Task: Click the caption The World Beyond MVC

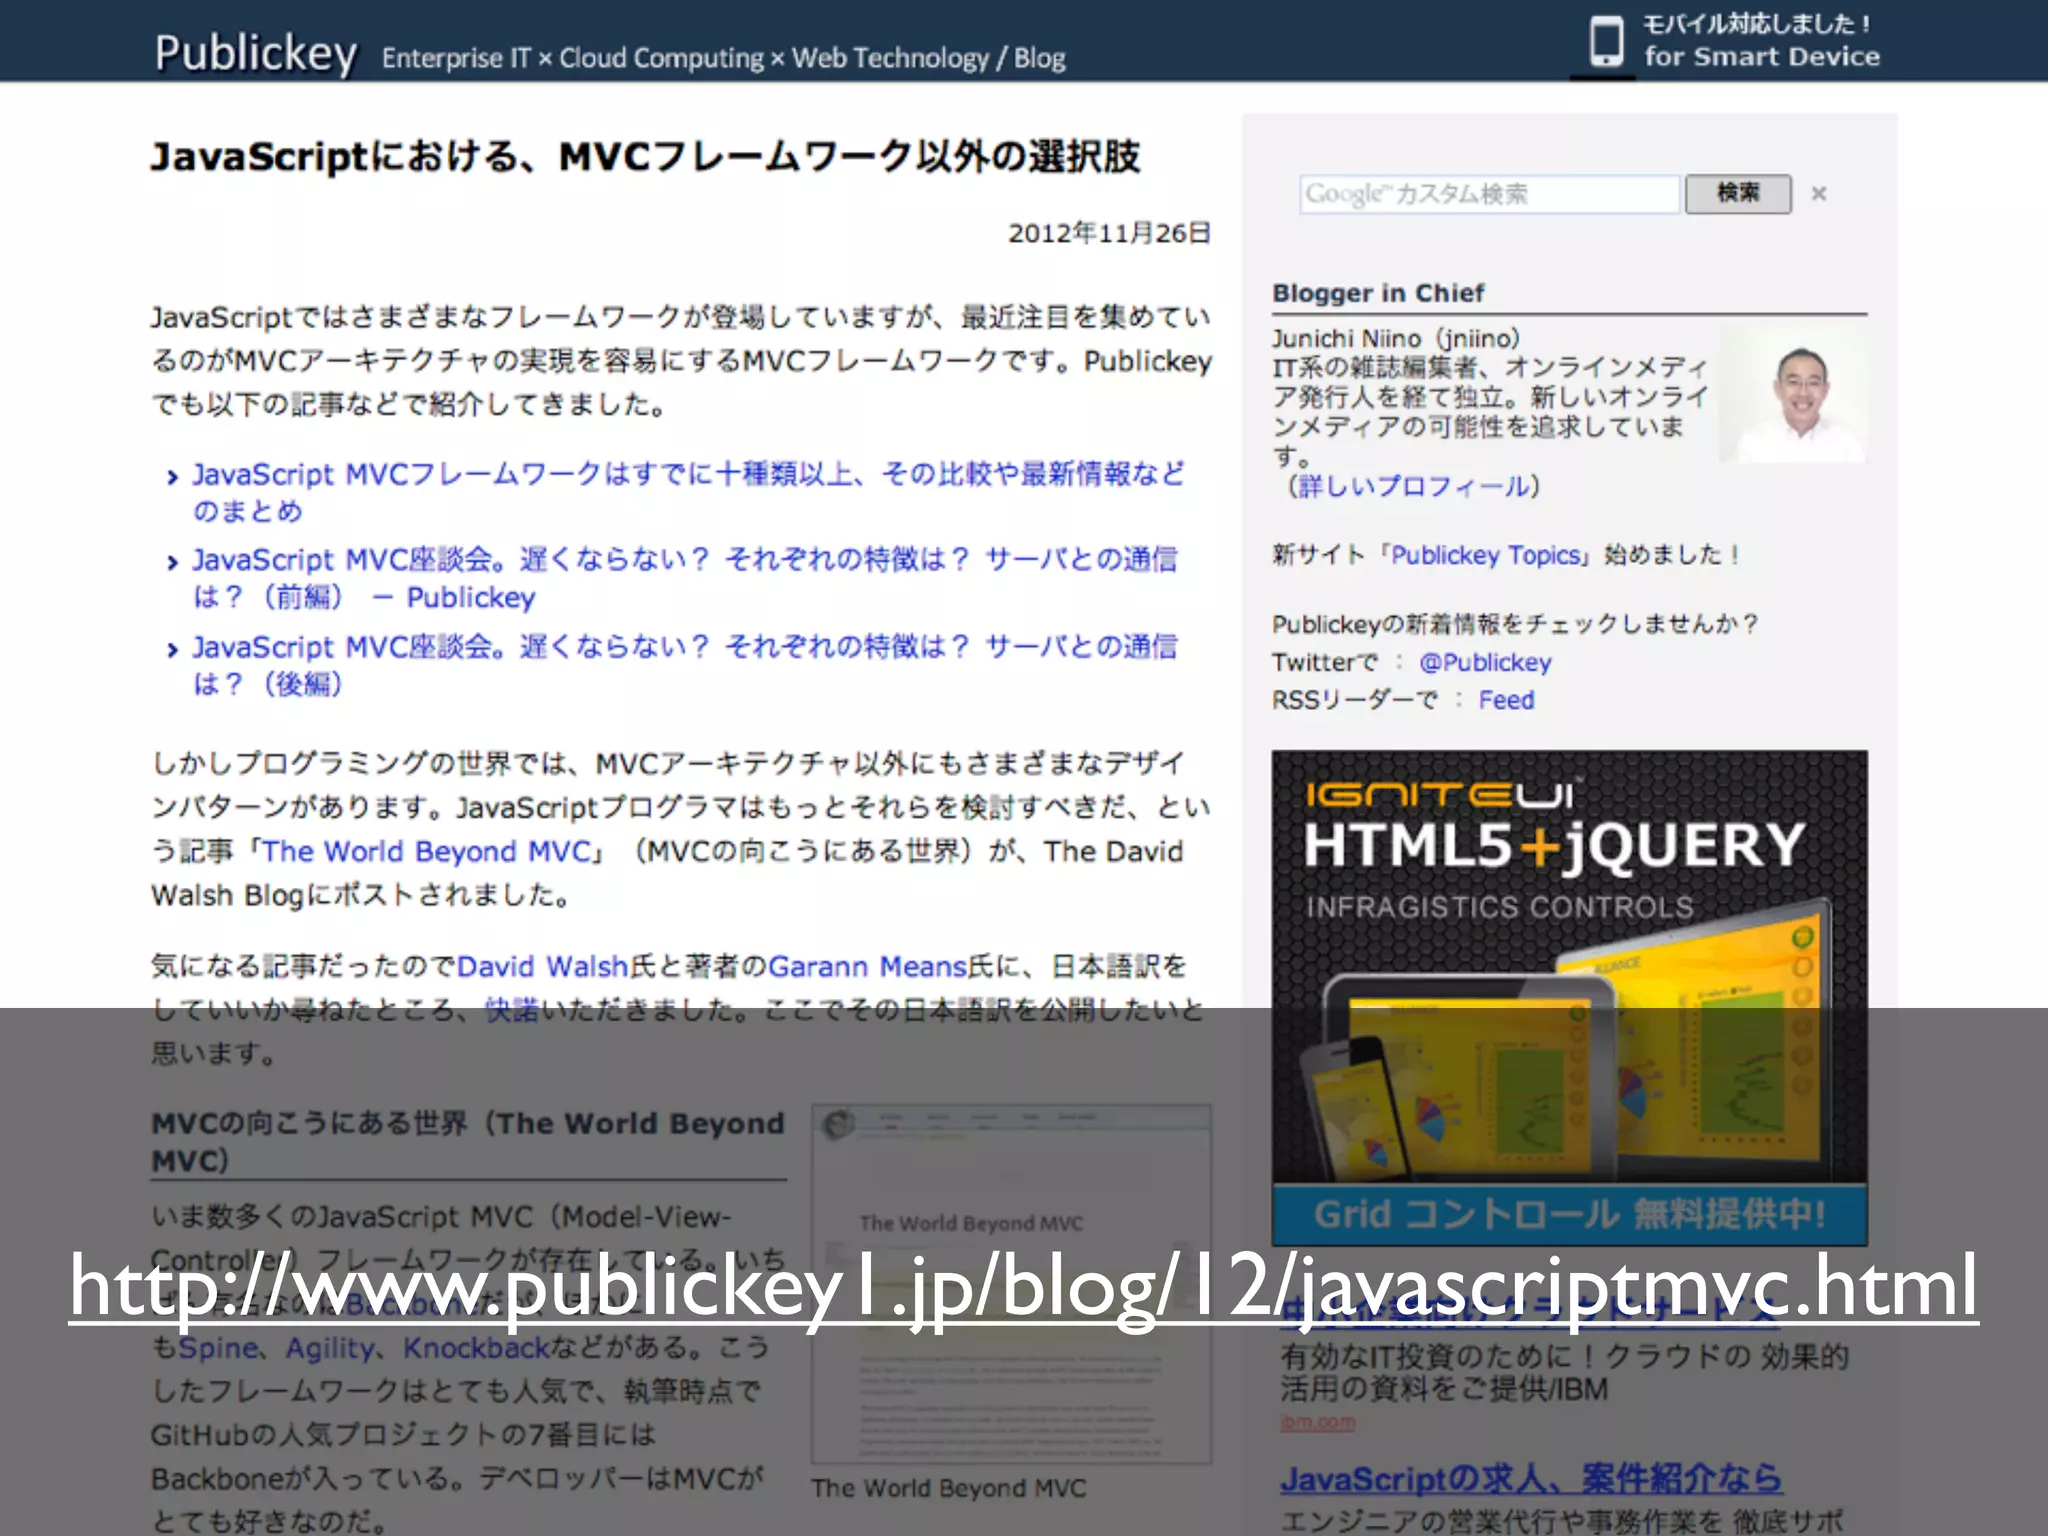Action: pos(948,1488)
